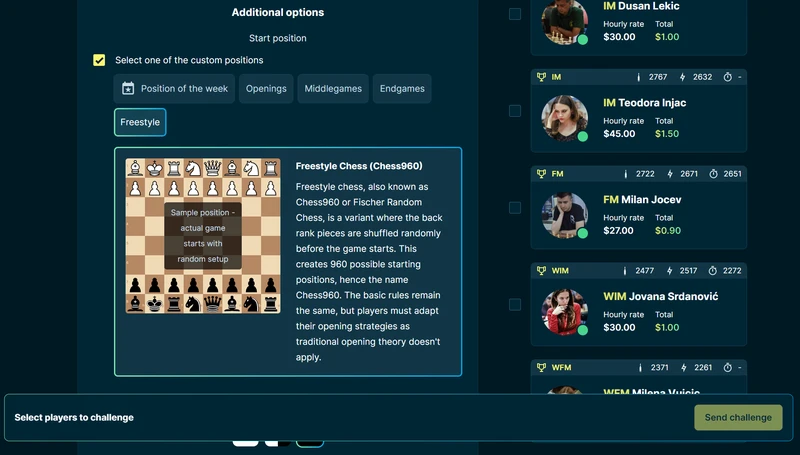Select the checkbox beside Milan Jocev
800x455 pixels.
click(x=515, y=208)
